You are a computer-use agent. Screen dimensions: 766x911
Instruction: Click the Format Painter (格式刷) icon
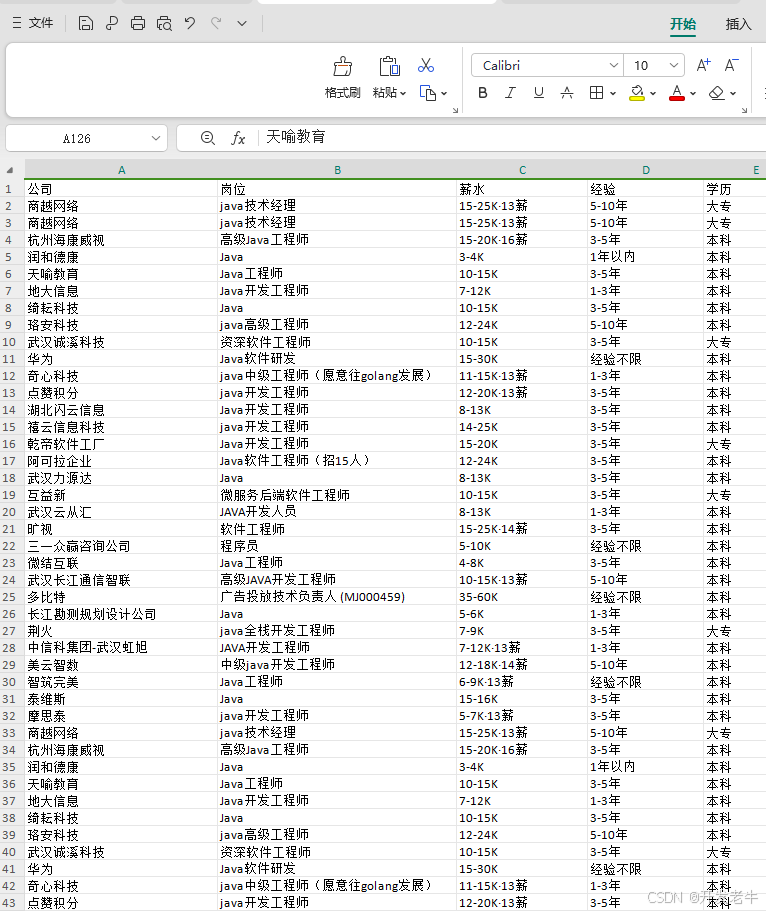click(x=342, y=67)
